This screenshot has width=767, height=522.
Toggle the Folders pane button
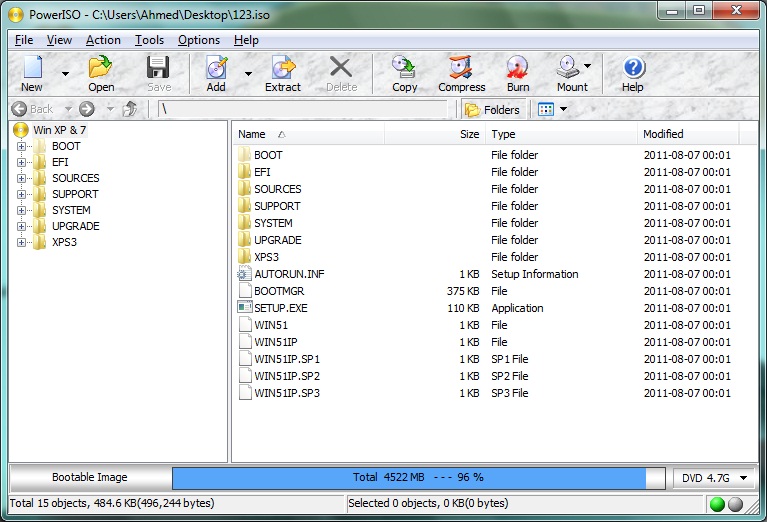pos(493,110)
